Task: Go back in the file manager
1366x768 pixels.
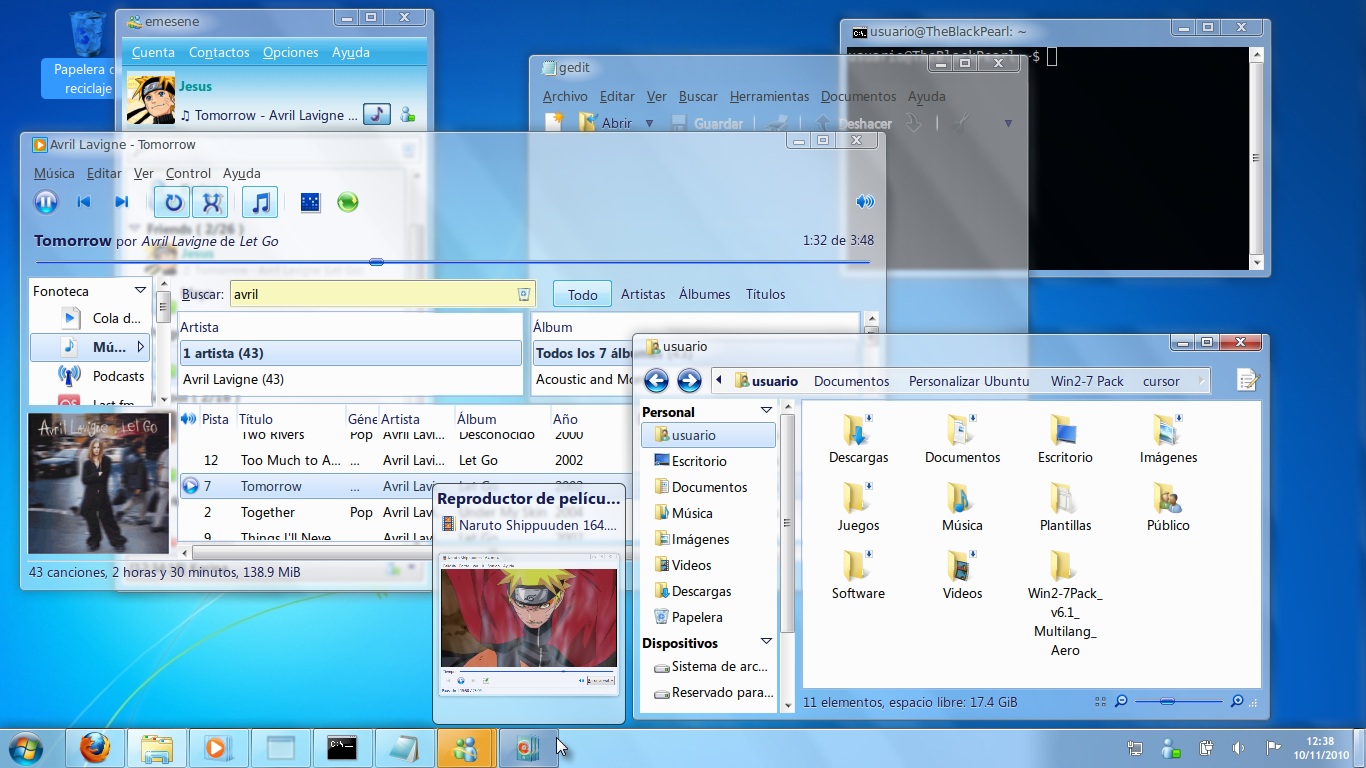Action: [x=656, y=381]
